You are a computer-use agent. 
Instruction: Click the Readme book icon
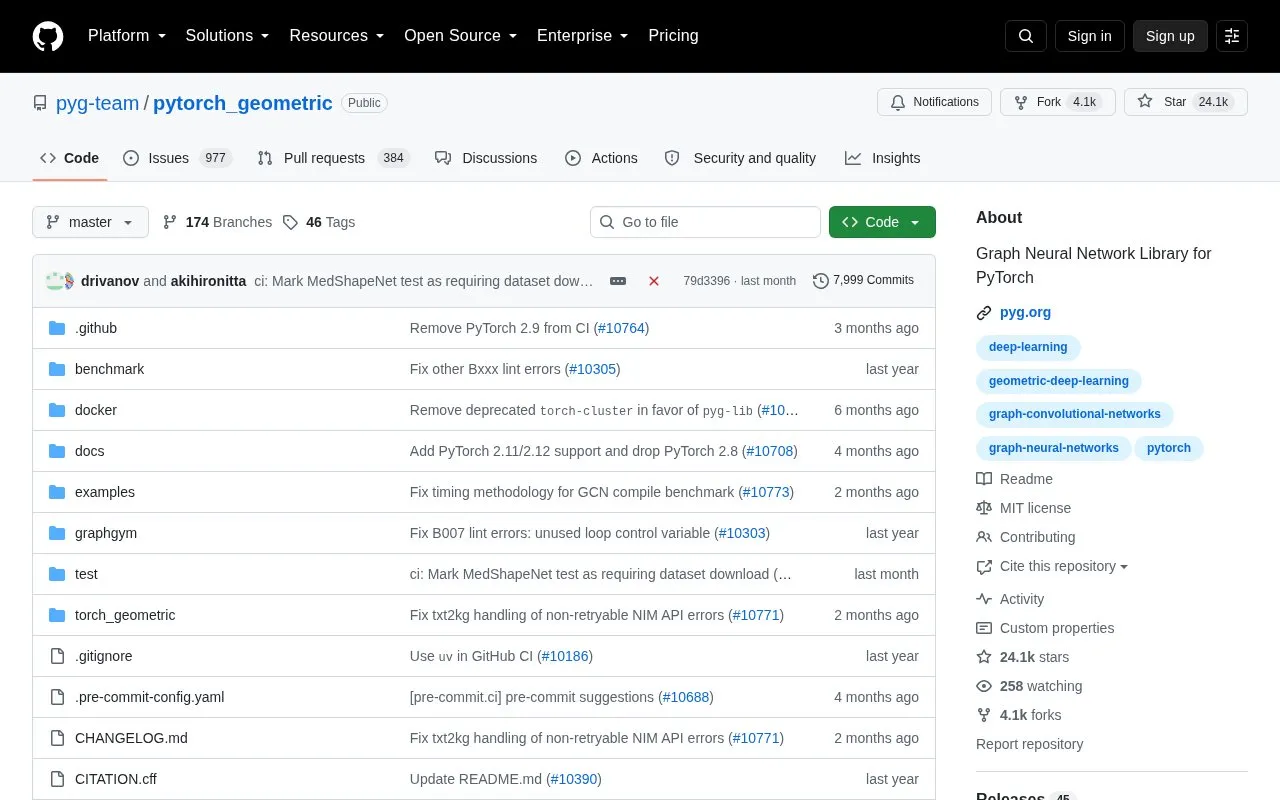(x=984, y=479)
